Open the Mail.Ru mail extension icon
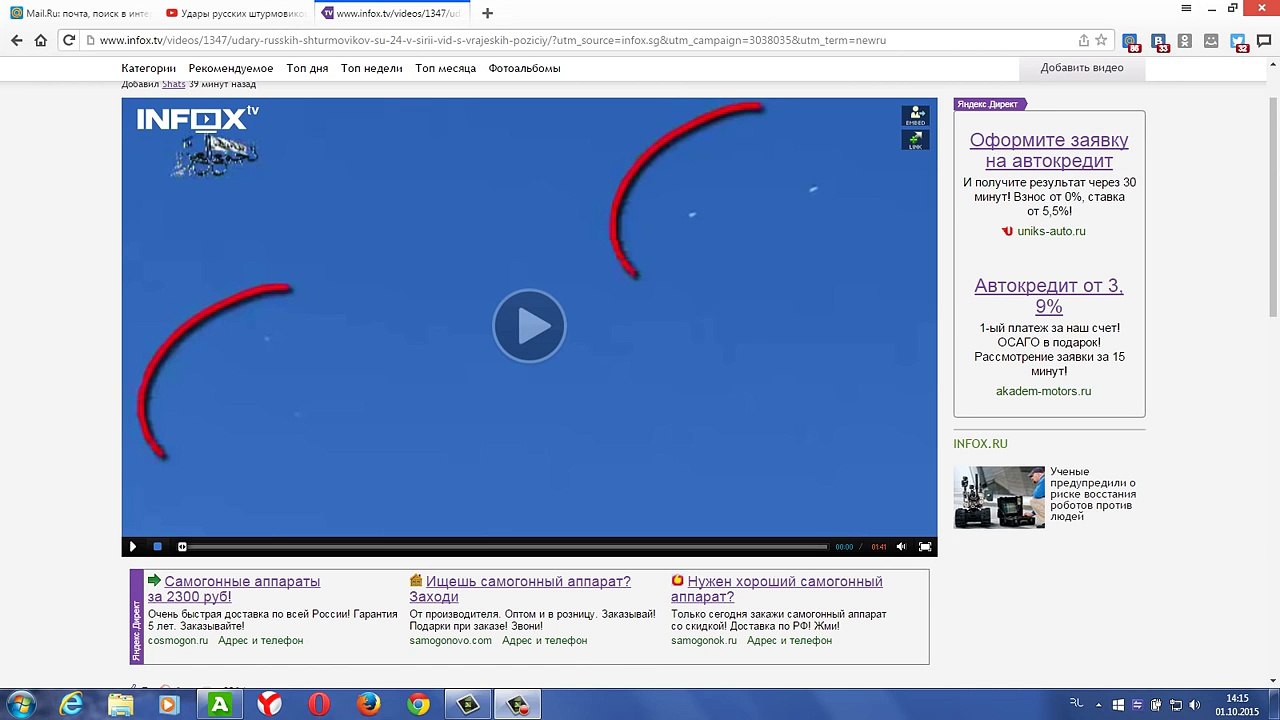This screenshot has height=720, width=1280. pyautogui.click(x=1131, y=42)
